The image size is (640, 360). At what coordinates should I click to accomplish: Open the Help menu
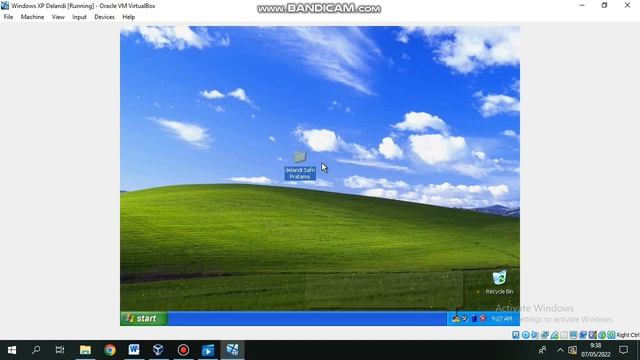pyautogui.click(x=129, y=17)
